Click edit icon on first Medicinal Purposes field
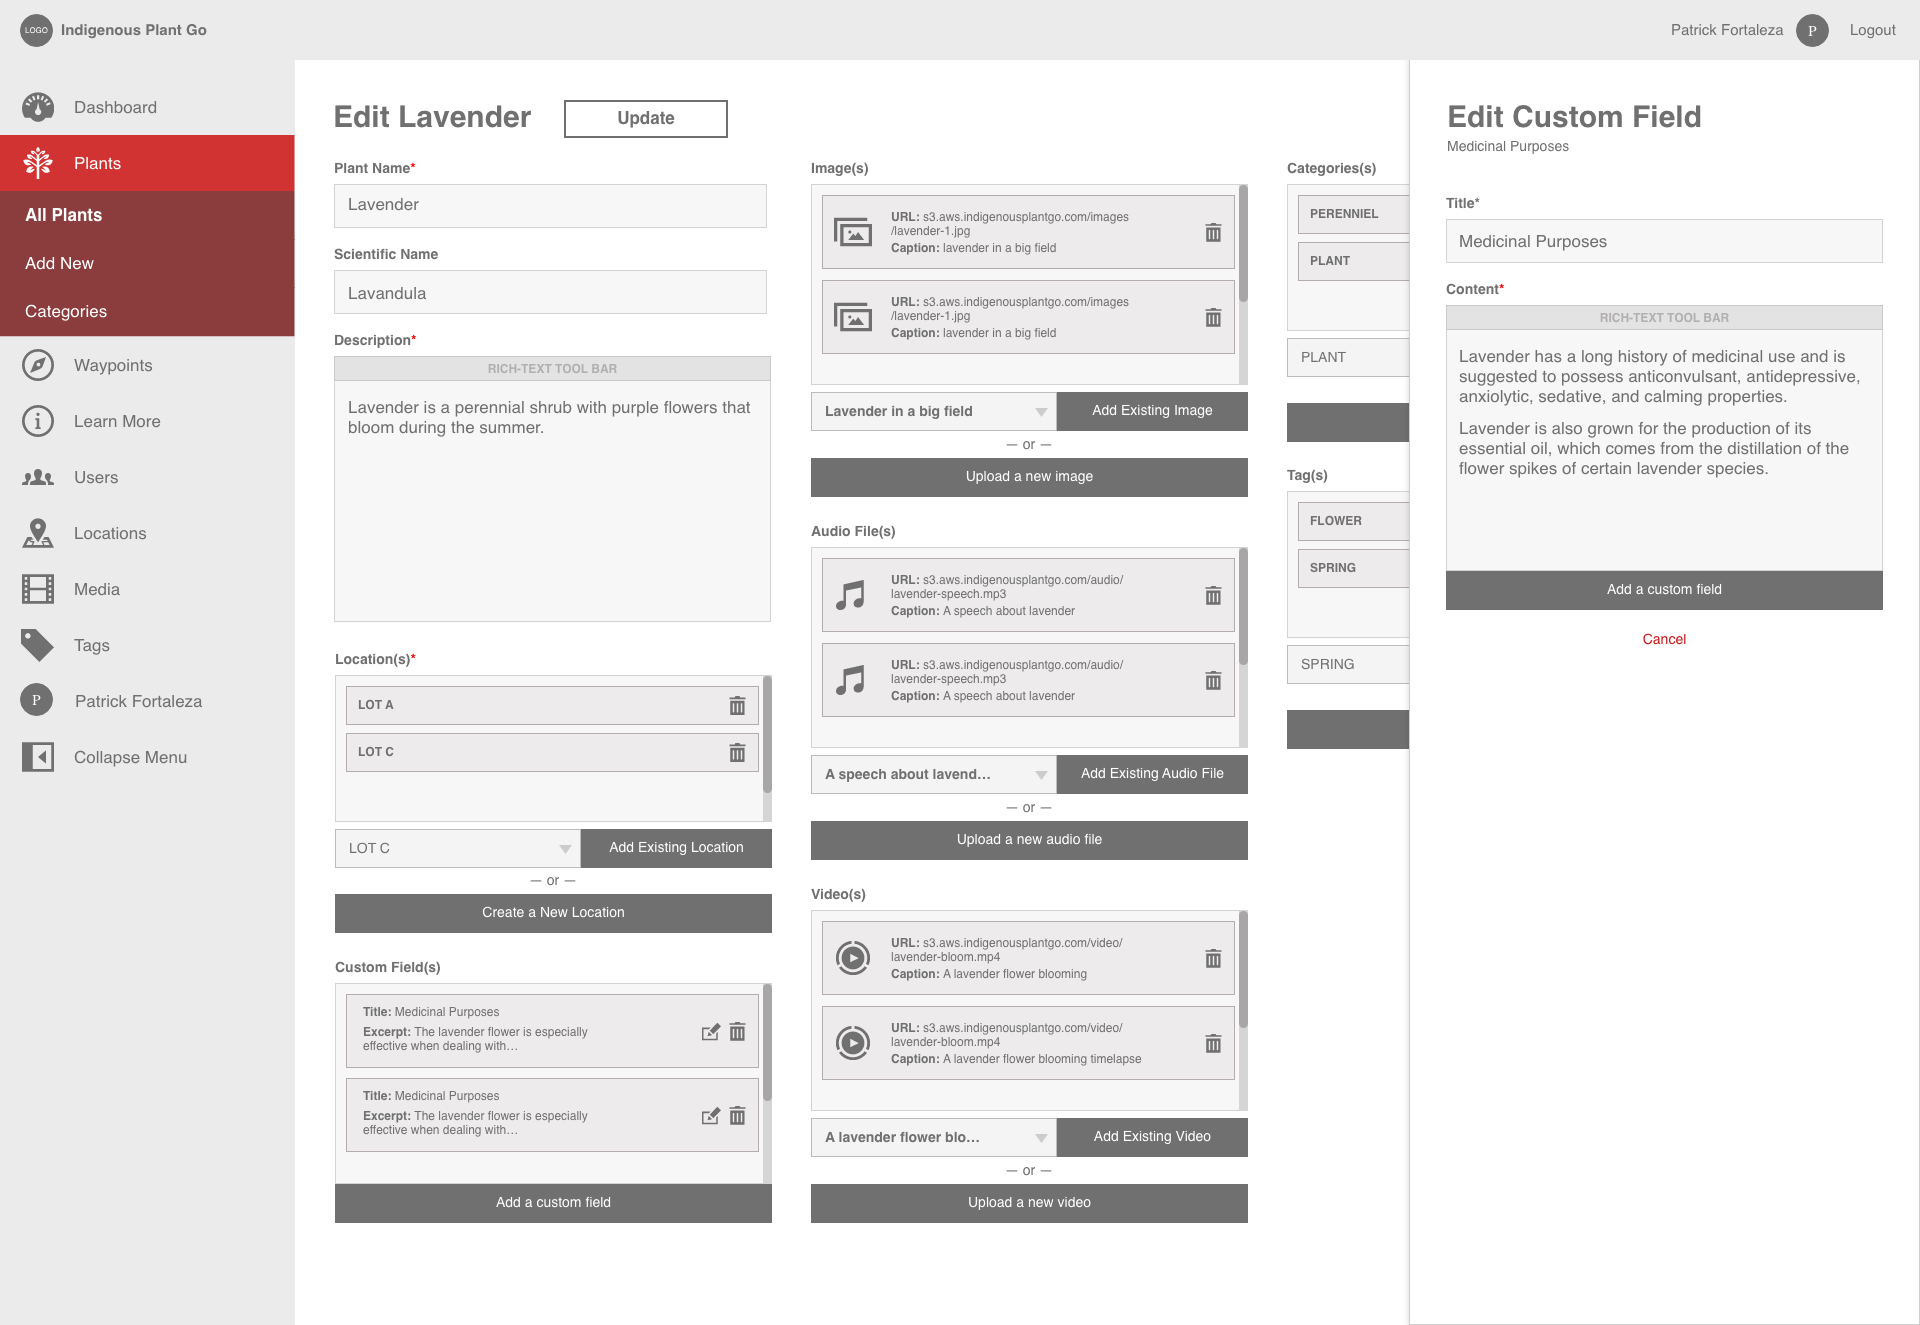1920x1325 pixels. point(710,1032)
